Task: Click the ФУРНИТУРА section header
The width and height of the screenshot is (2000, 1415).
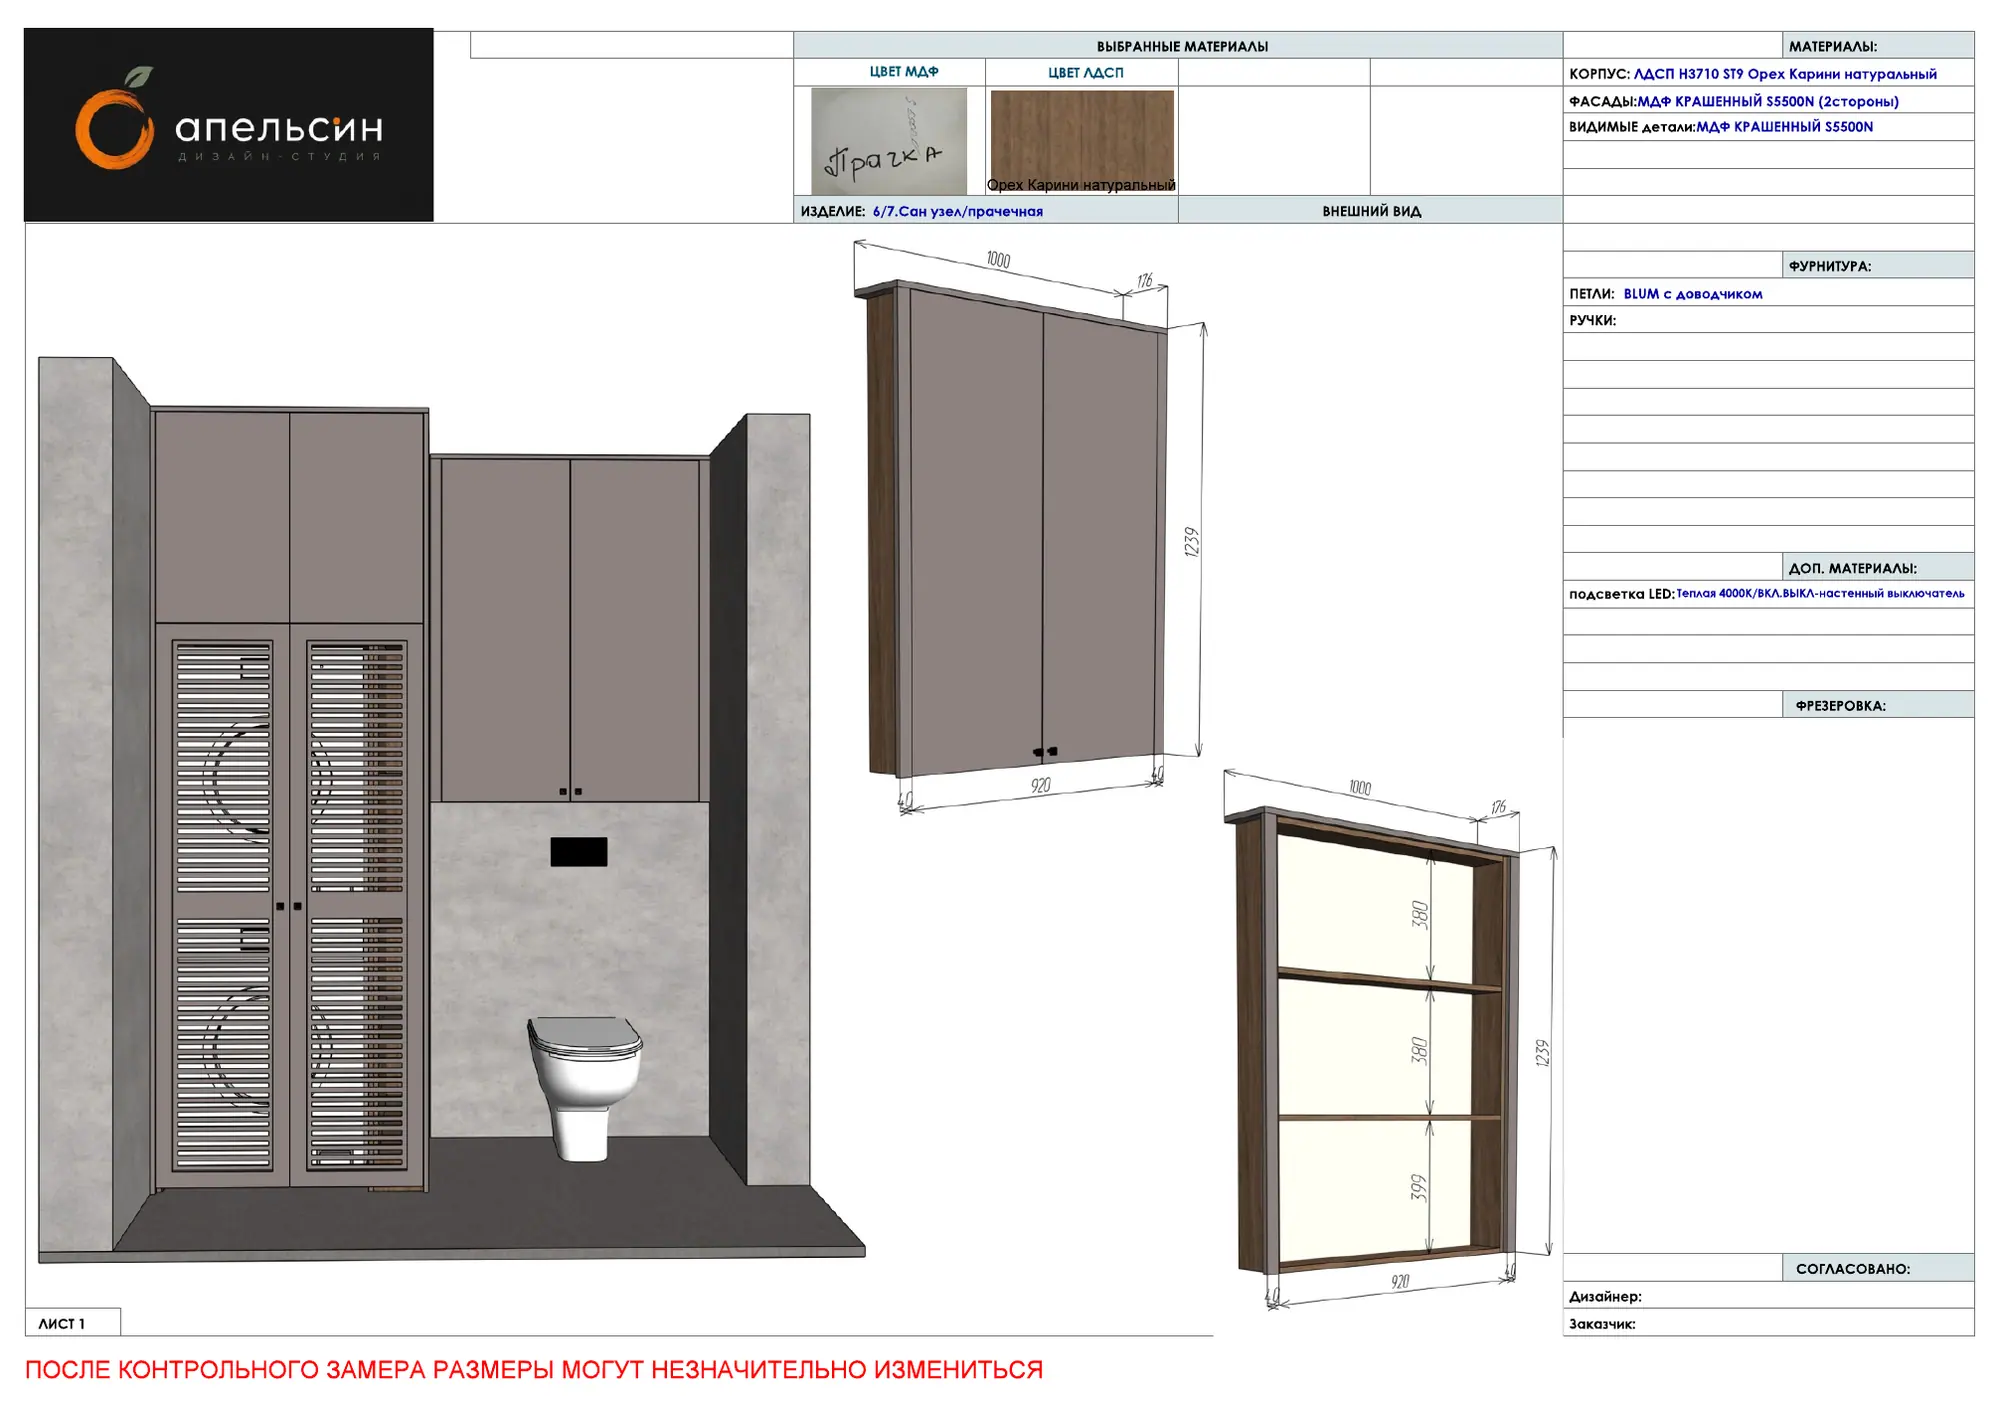Action: pyautogui.click(x=1877, y=265)
